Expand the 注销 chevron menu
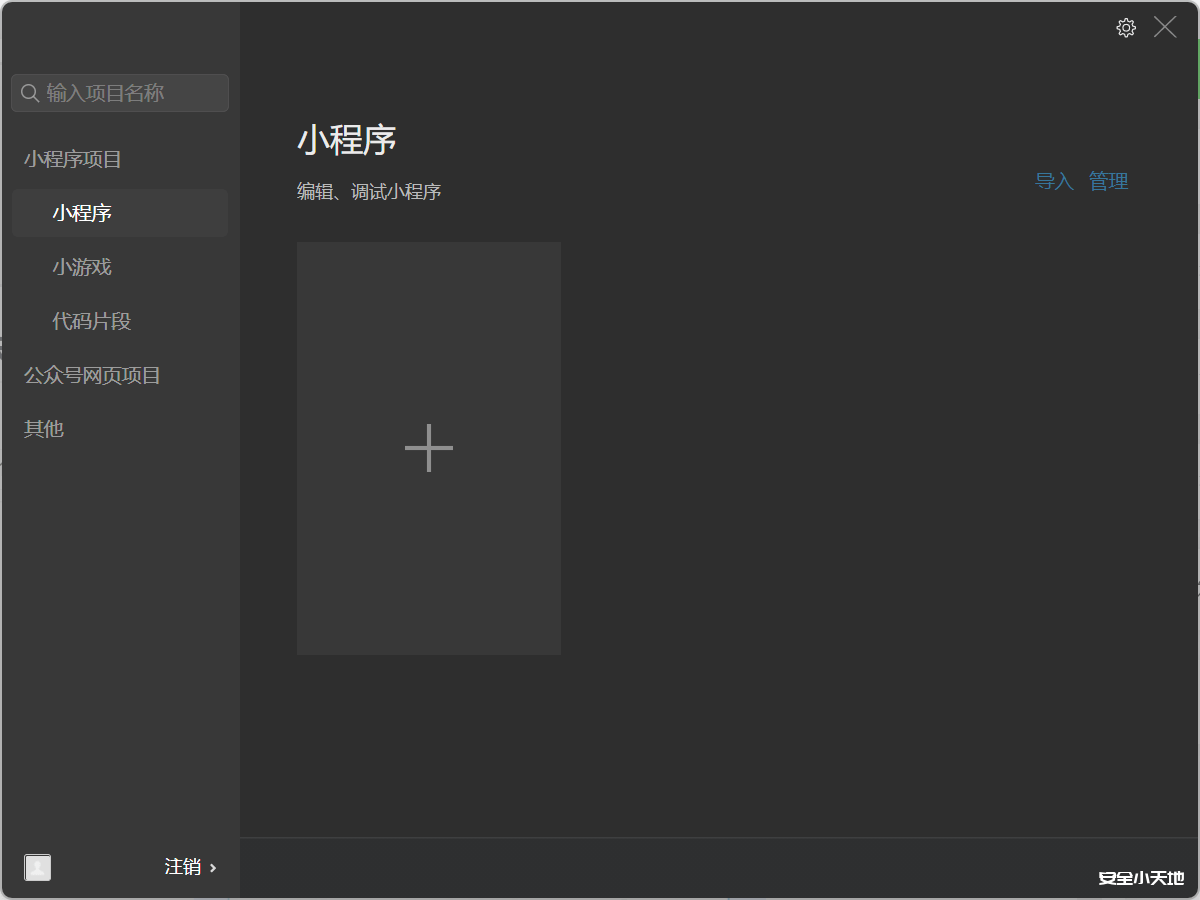The image size is (1200, 900). [x=210, y=867]
